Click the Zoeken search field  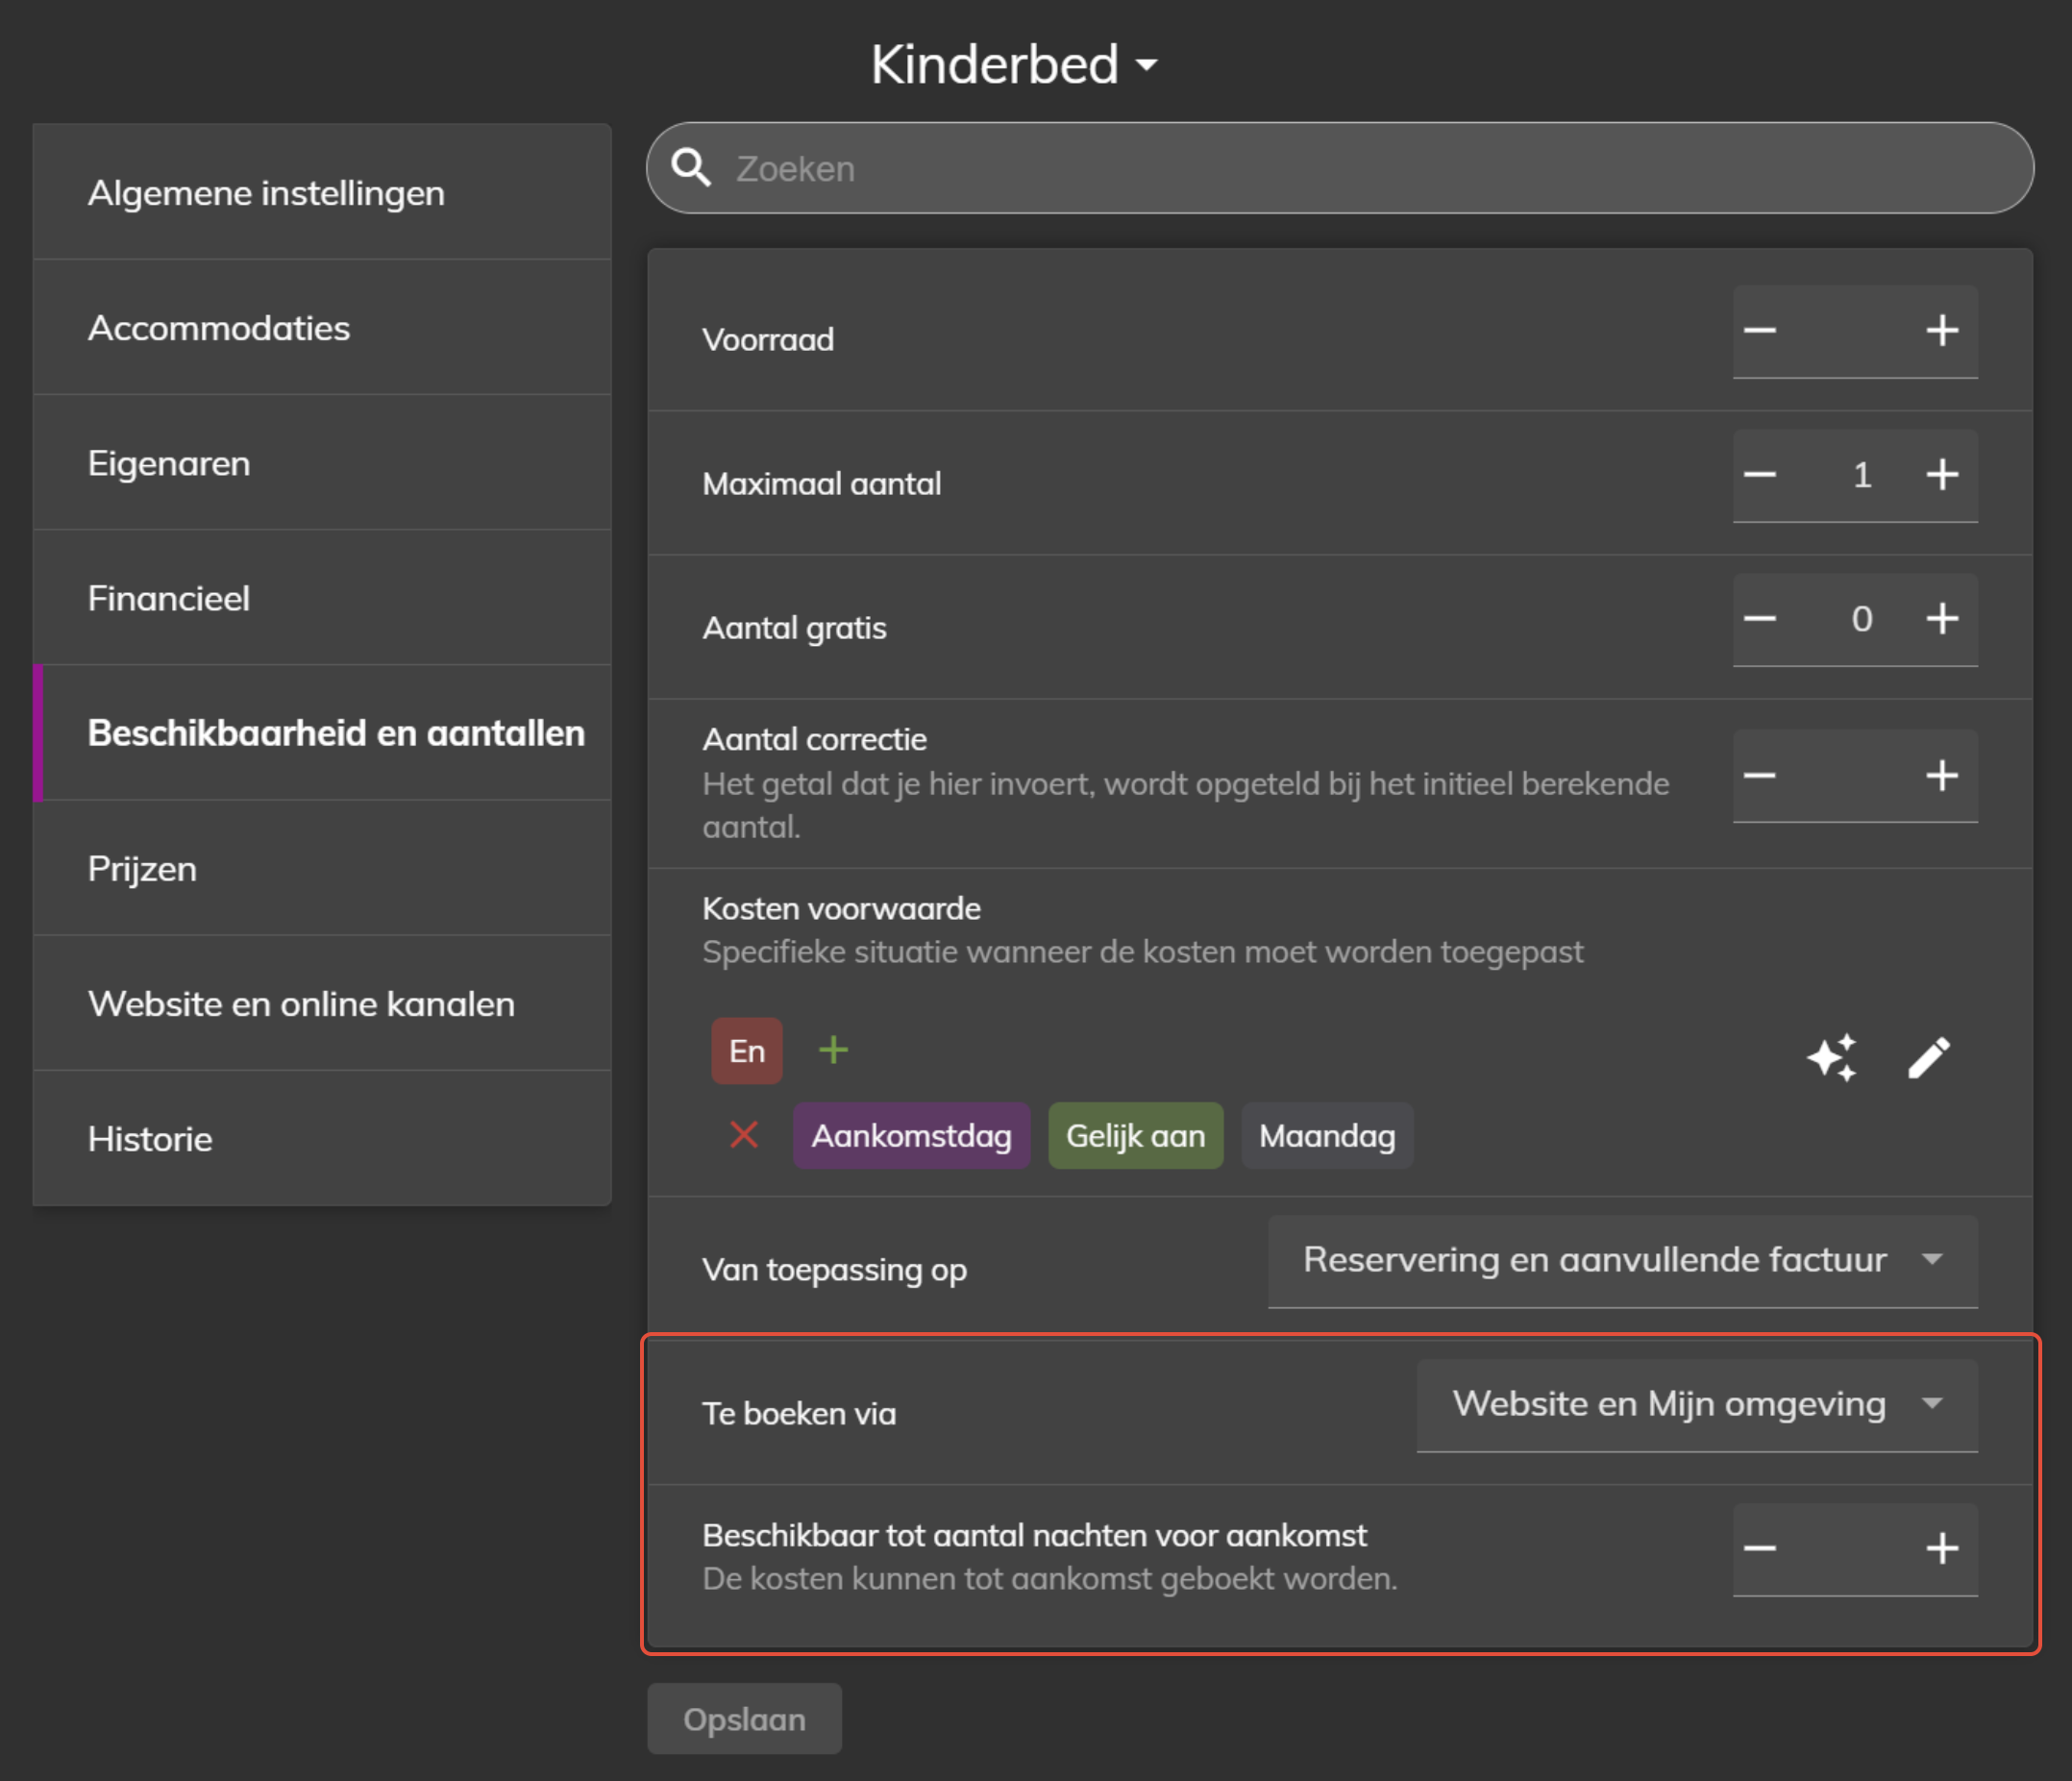click(x=1340, y=168)
